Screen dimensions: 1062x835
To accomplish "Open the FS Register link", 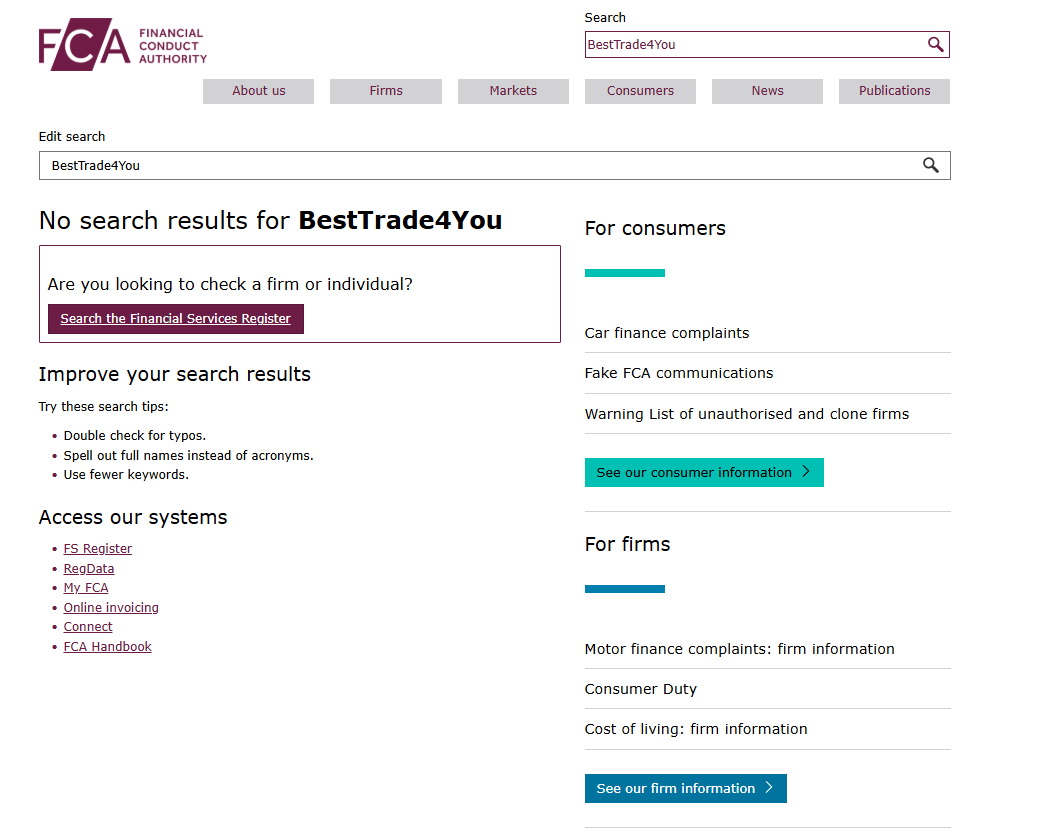I will click(98, 549).
